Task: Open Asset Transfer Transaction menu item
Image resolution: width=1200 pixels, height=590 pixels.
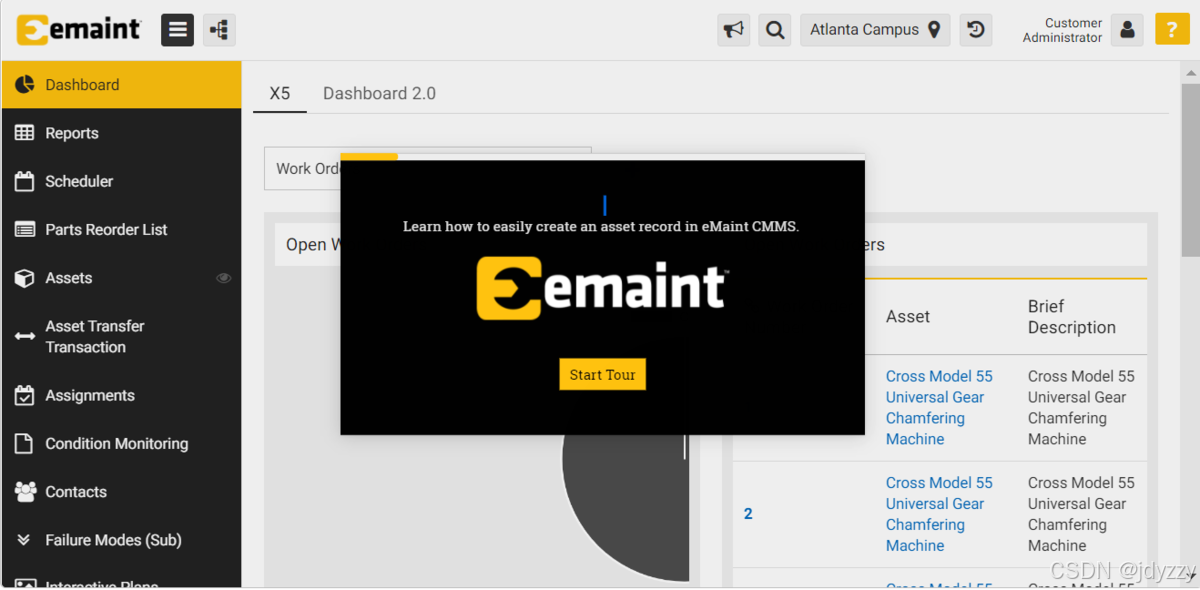Action: pos(121,336)
